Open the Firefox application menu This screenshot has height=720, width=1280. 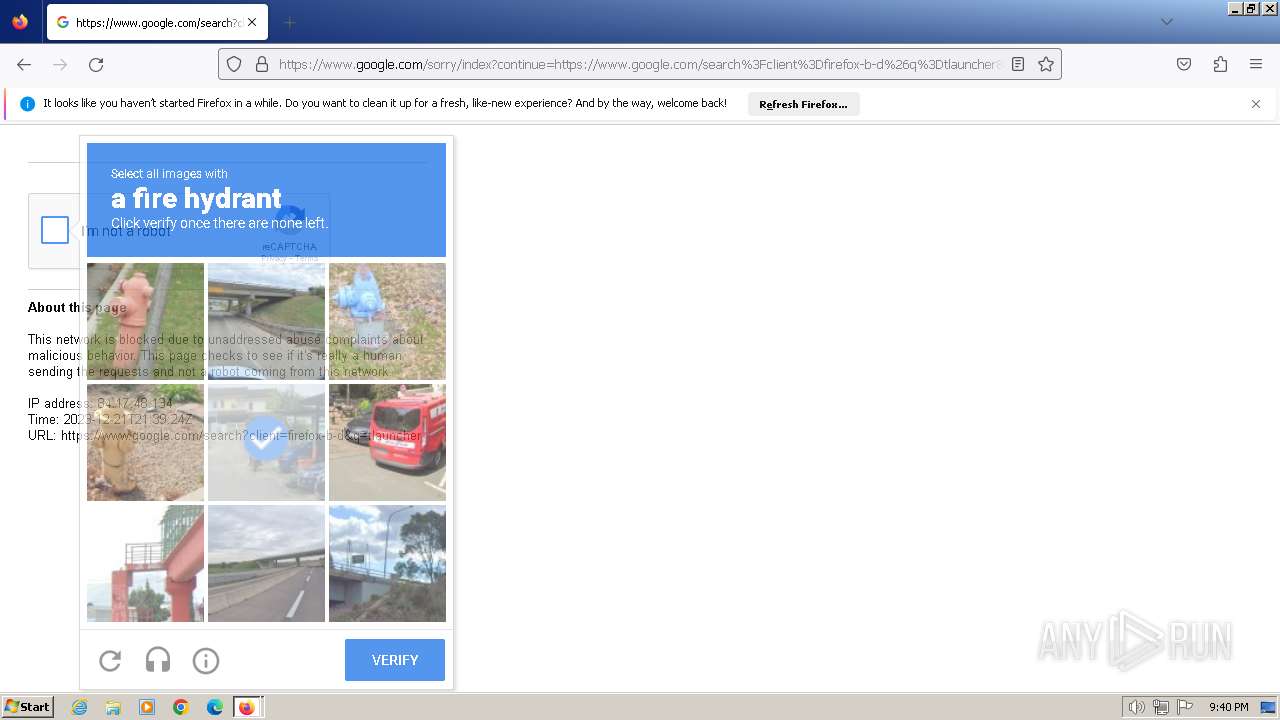tap(1256, 64)
